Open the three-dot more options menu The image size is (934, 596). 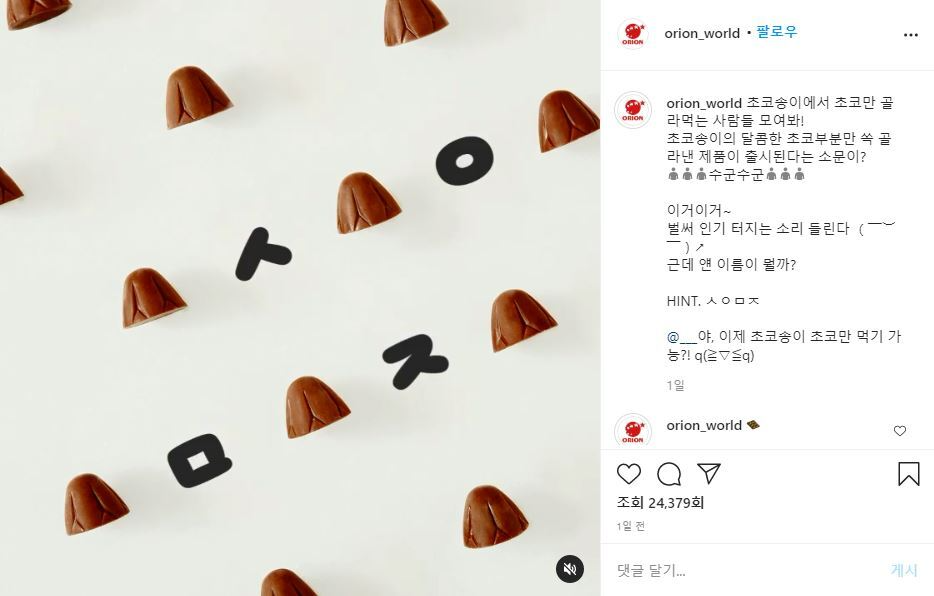tap(910, 35)
